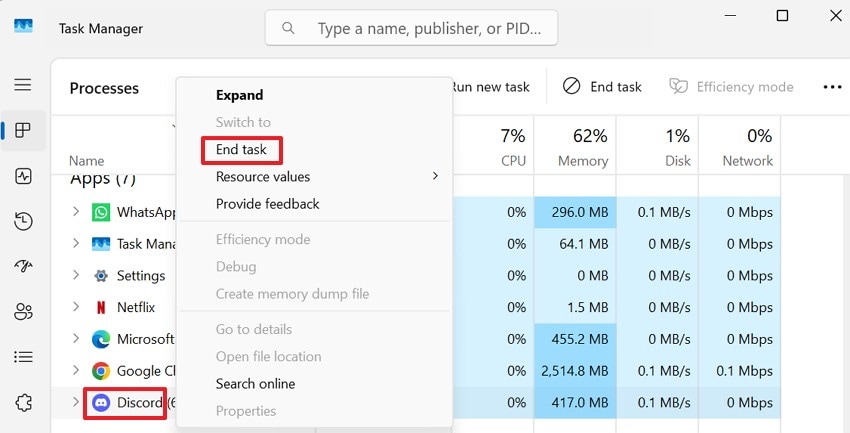Click the 455.2 MB memory cell
The width and height of the screenshot is (850, 433).
[575, 339]
